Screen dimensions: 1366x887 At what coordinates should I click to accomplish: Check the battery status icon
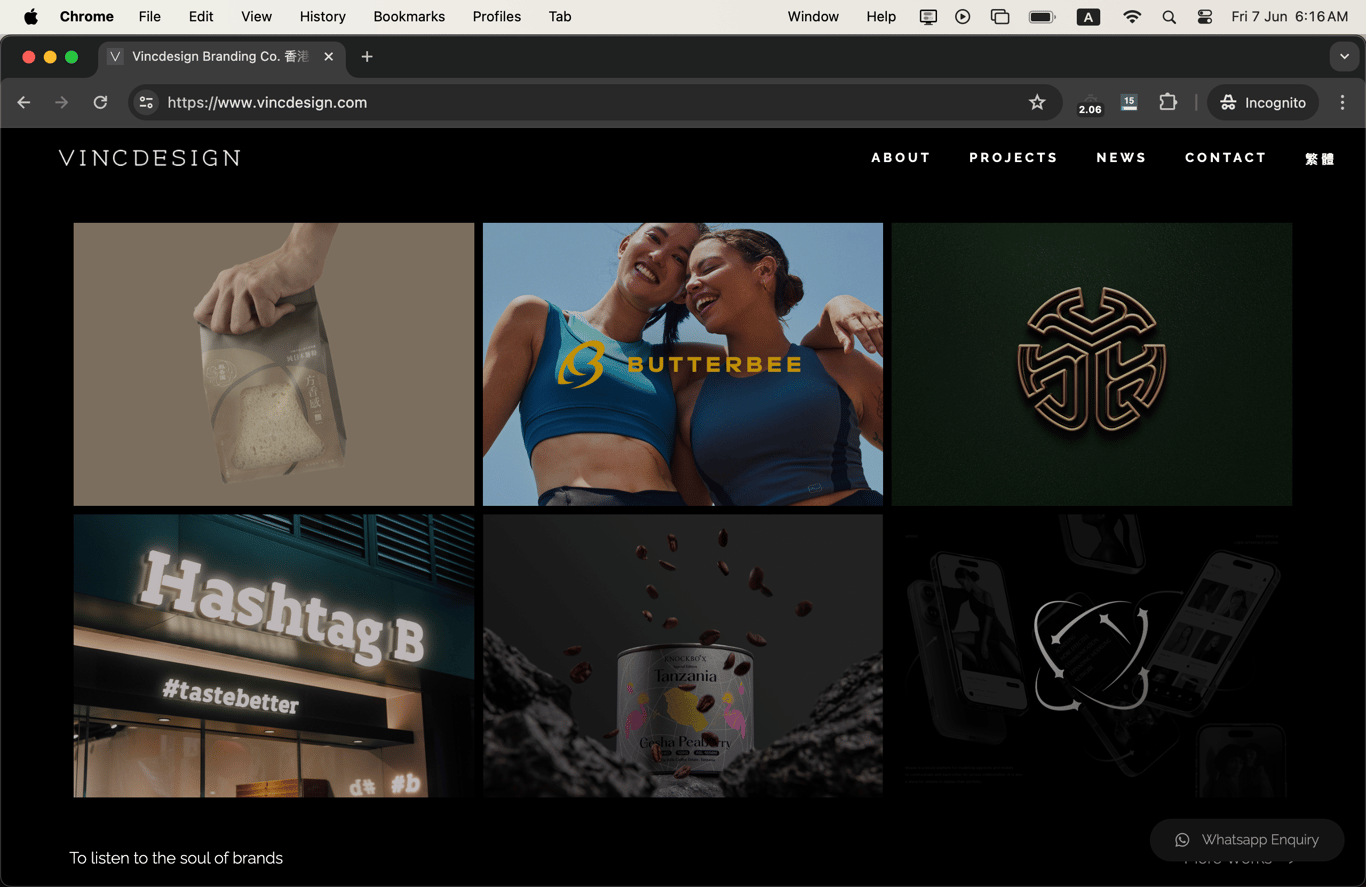coord(1042,16)
